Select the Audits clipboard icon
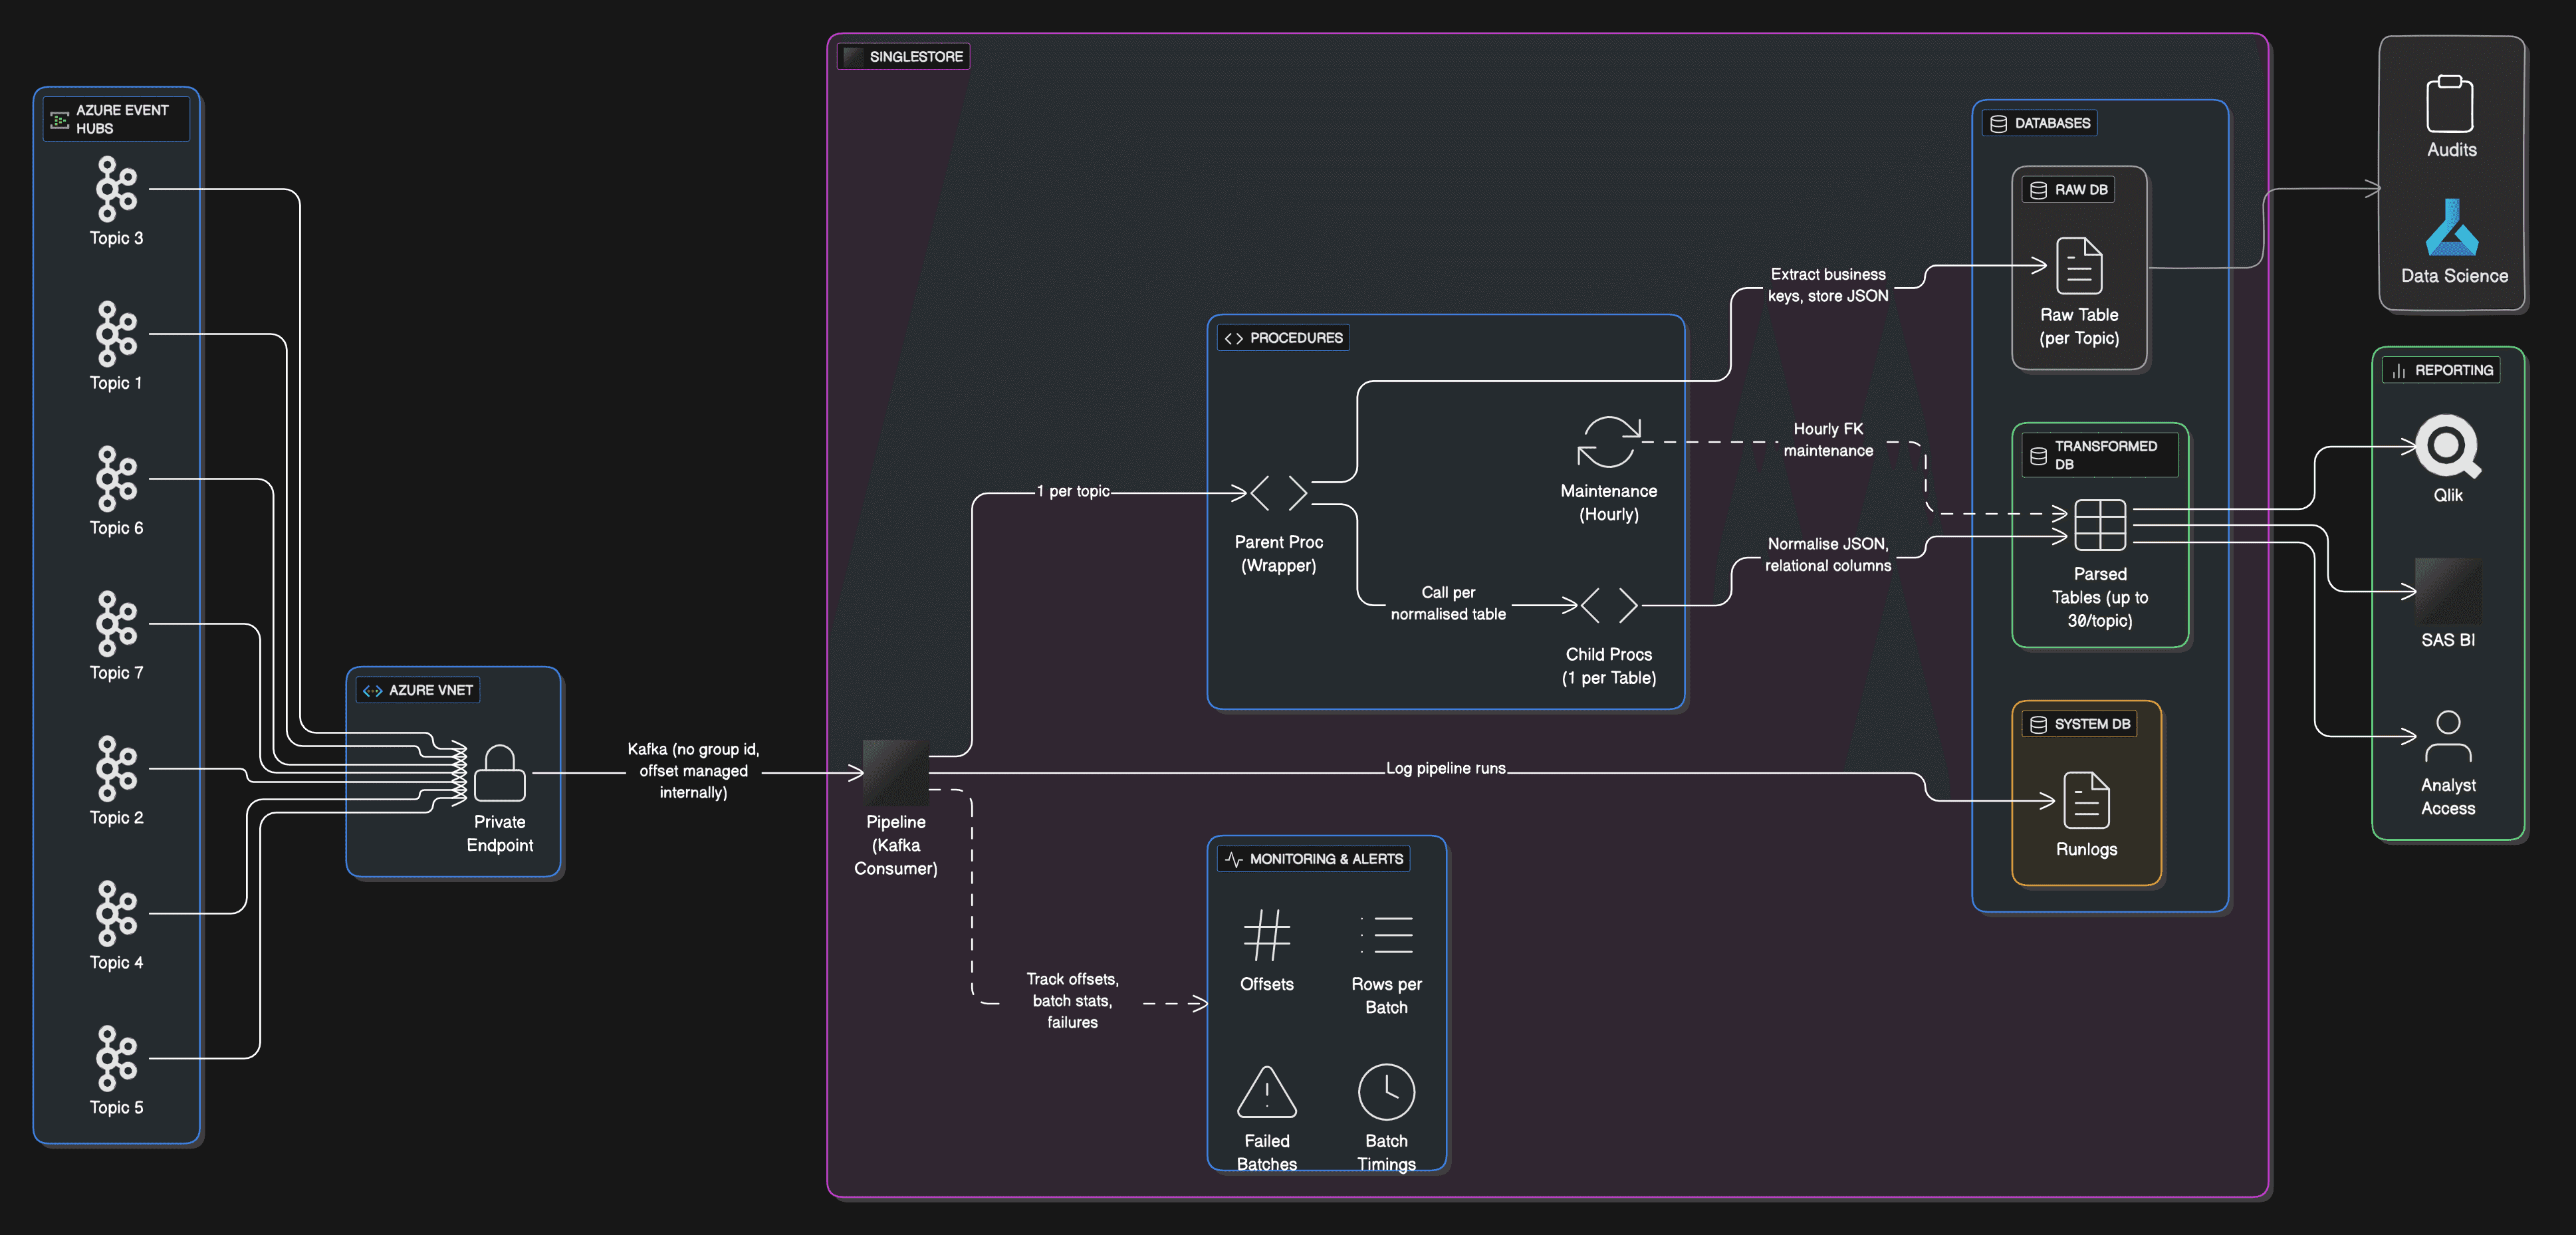Screen dimensions: 2576x1235 [x=2450, y=104]
